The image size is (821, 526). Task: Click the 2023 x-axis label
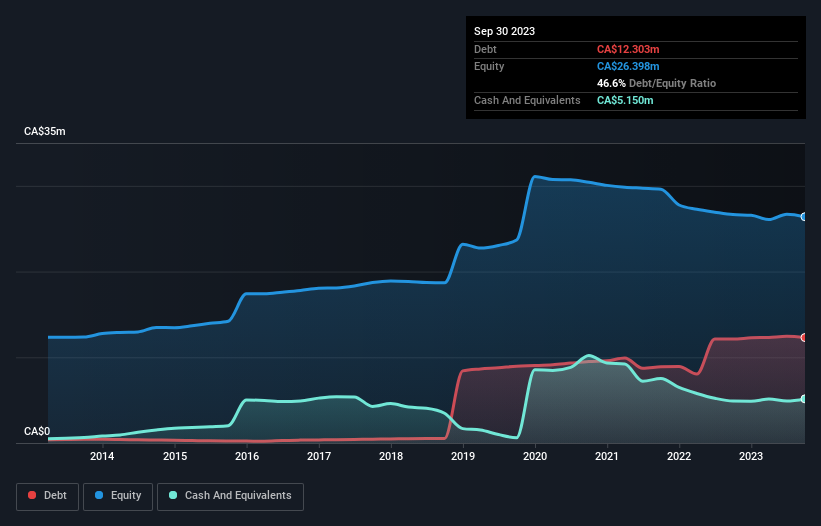751,456
